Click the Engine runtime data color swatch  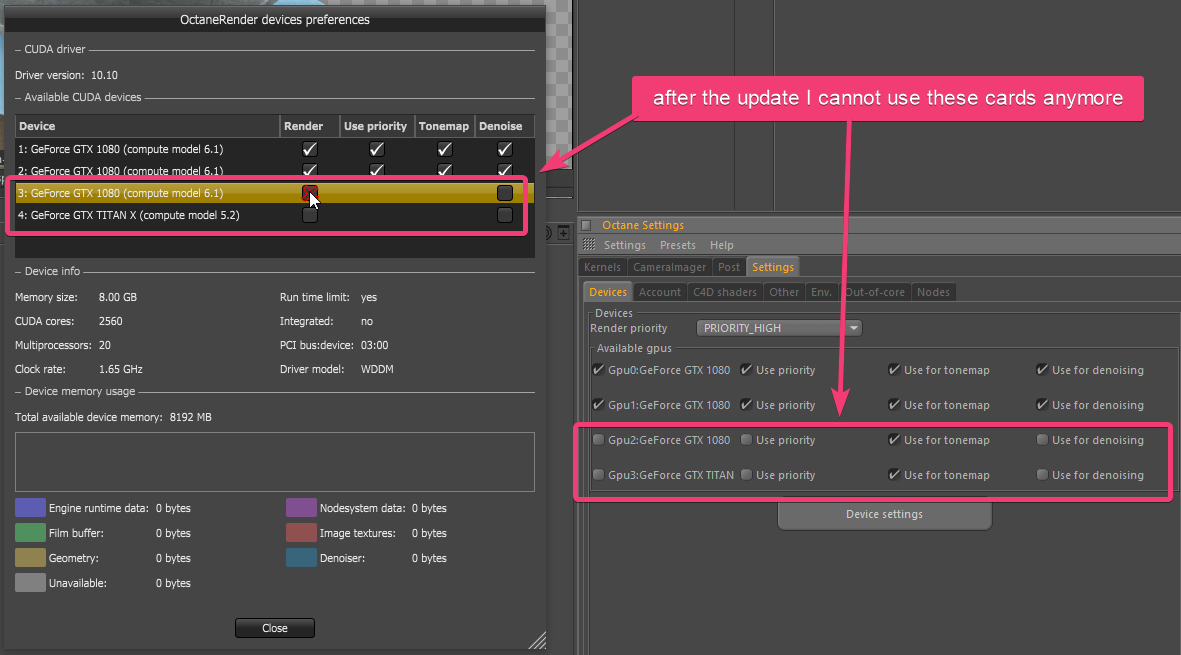click(30, 508)
